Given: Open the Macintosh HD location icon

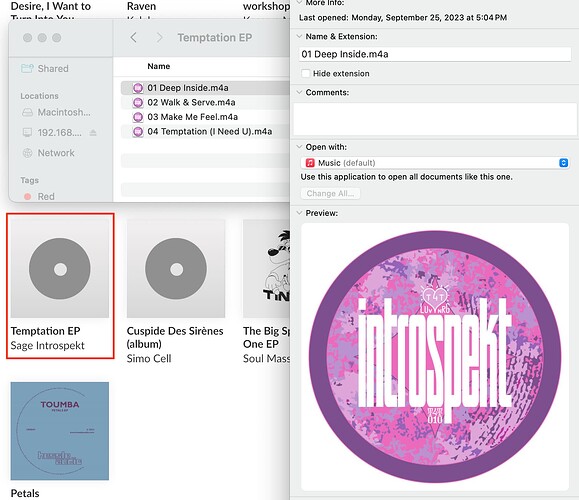Looking at the screenshot, I should coord(27,112).
